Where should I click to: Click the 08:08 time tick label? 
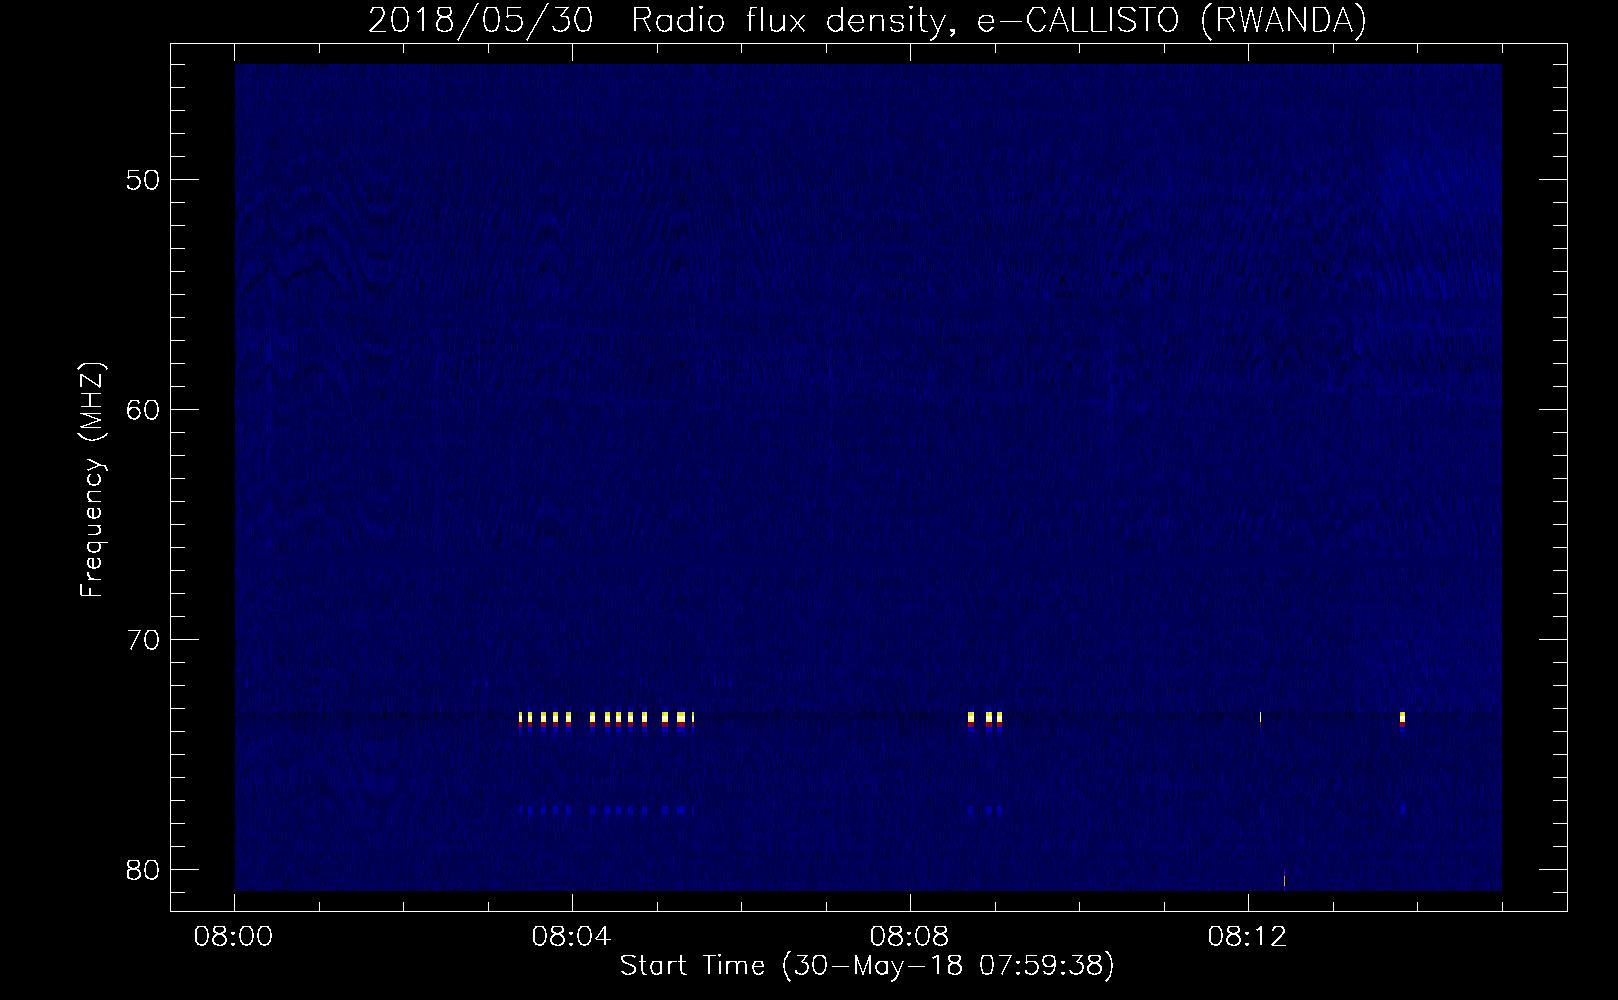coord(910,938)
